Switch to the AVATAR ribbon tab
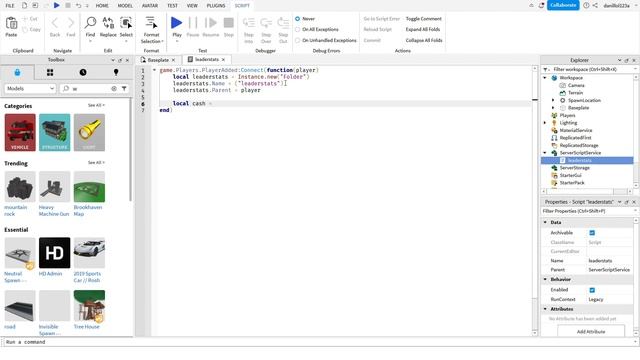This screenshot has height=360, width=640. click(150, 6)
